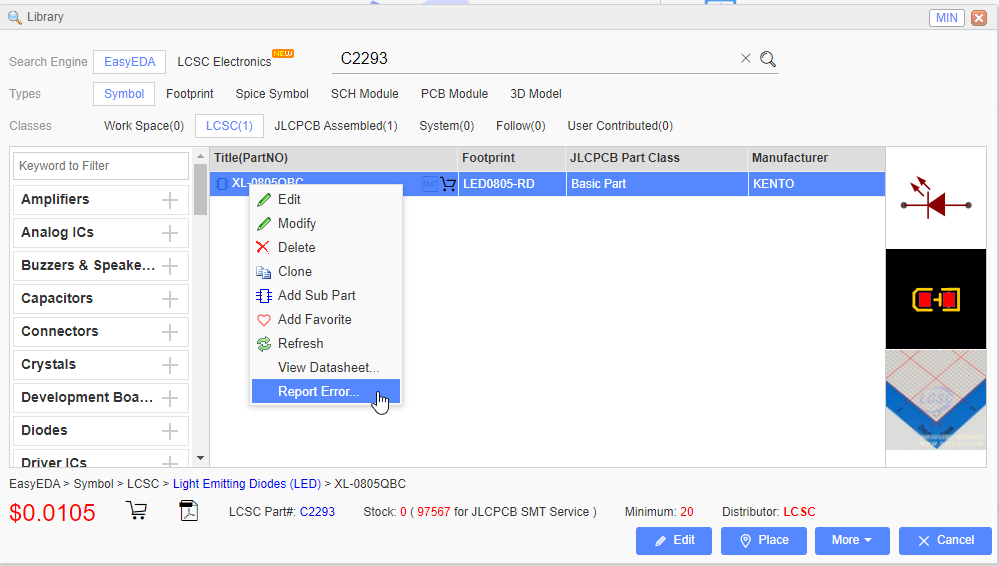Expand the Capacitors category
Screen dimensions: 999x566
(x=169, y=299)
